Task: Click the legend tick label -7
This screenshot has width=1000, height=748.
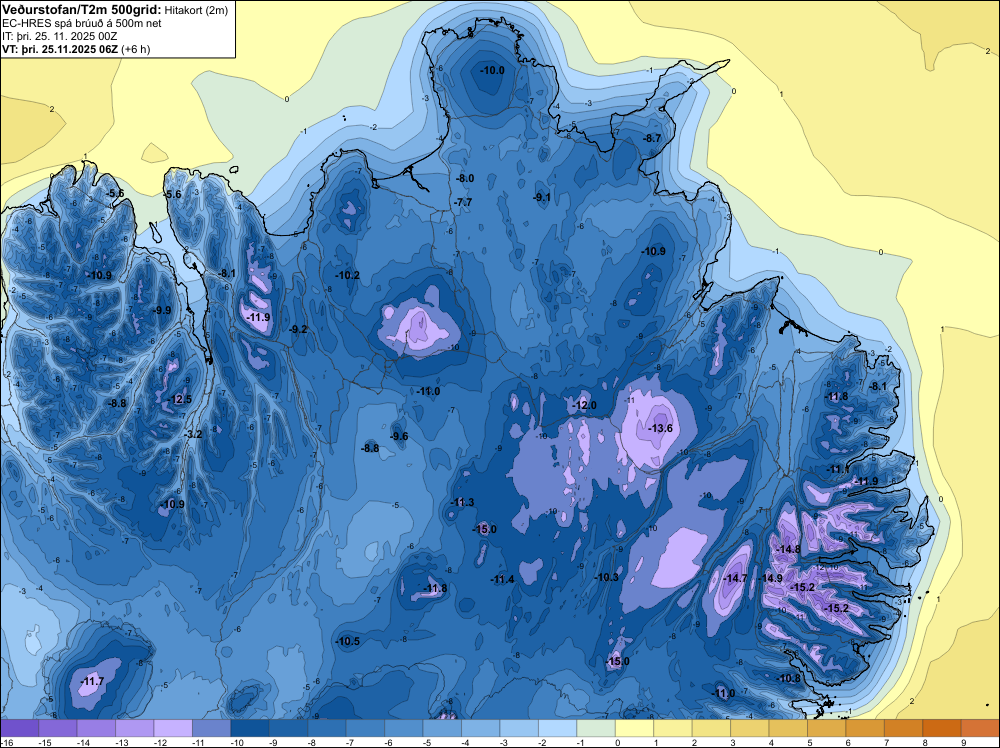Action: (351, 742)
